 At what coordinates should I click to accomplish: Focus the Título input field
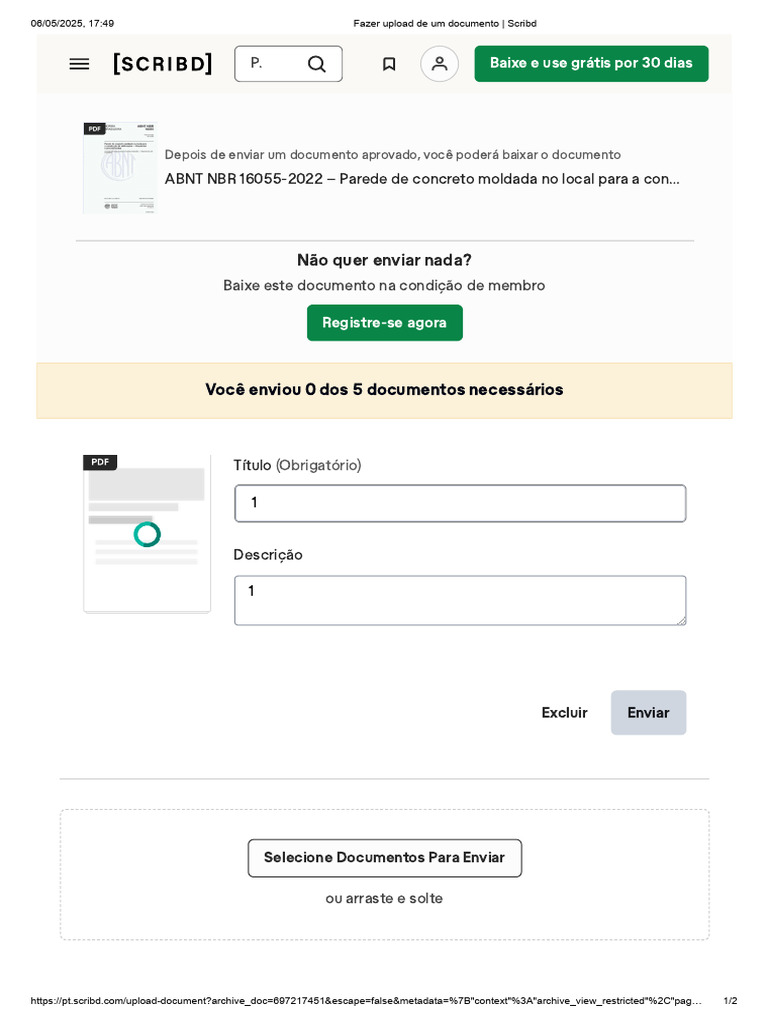(x=460, y=503)
